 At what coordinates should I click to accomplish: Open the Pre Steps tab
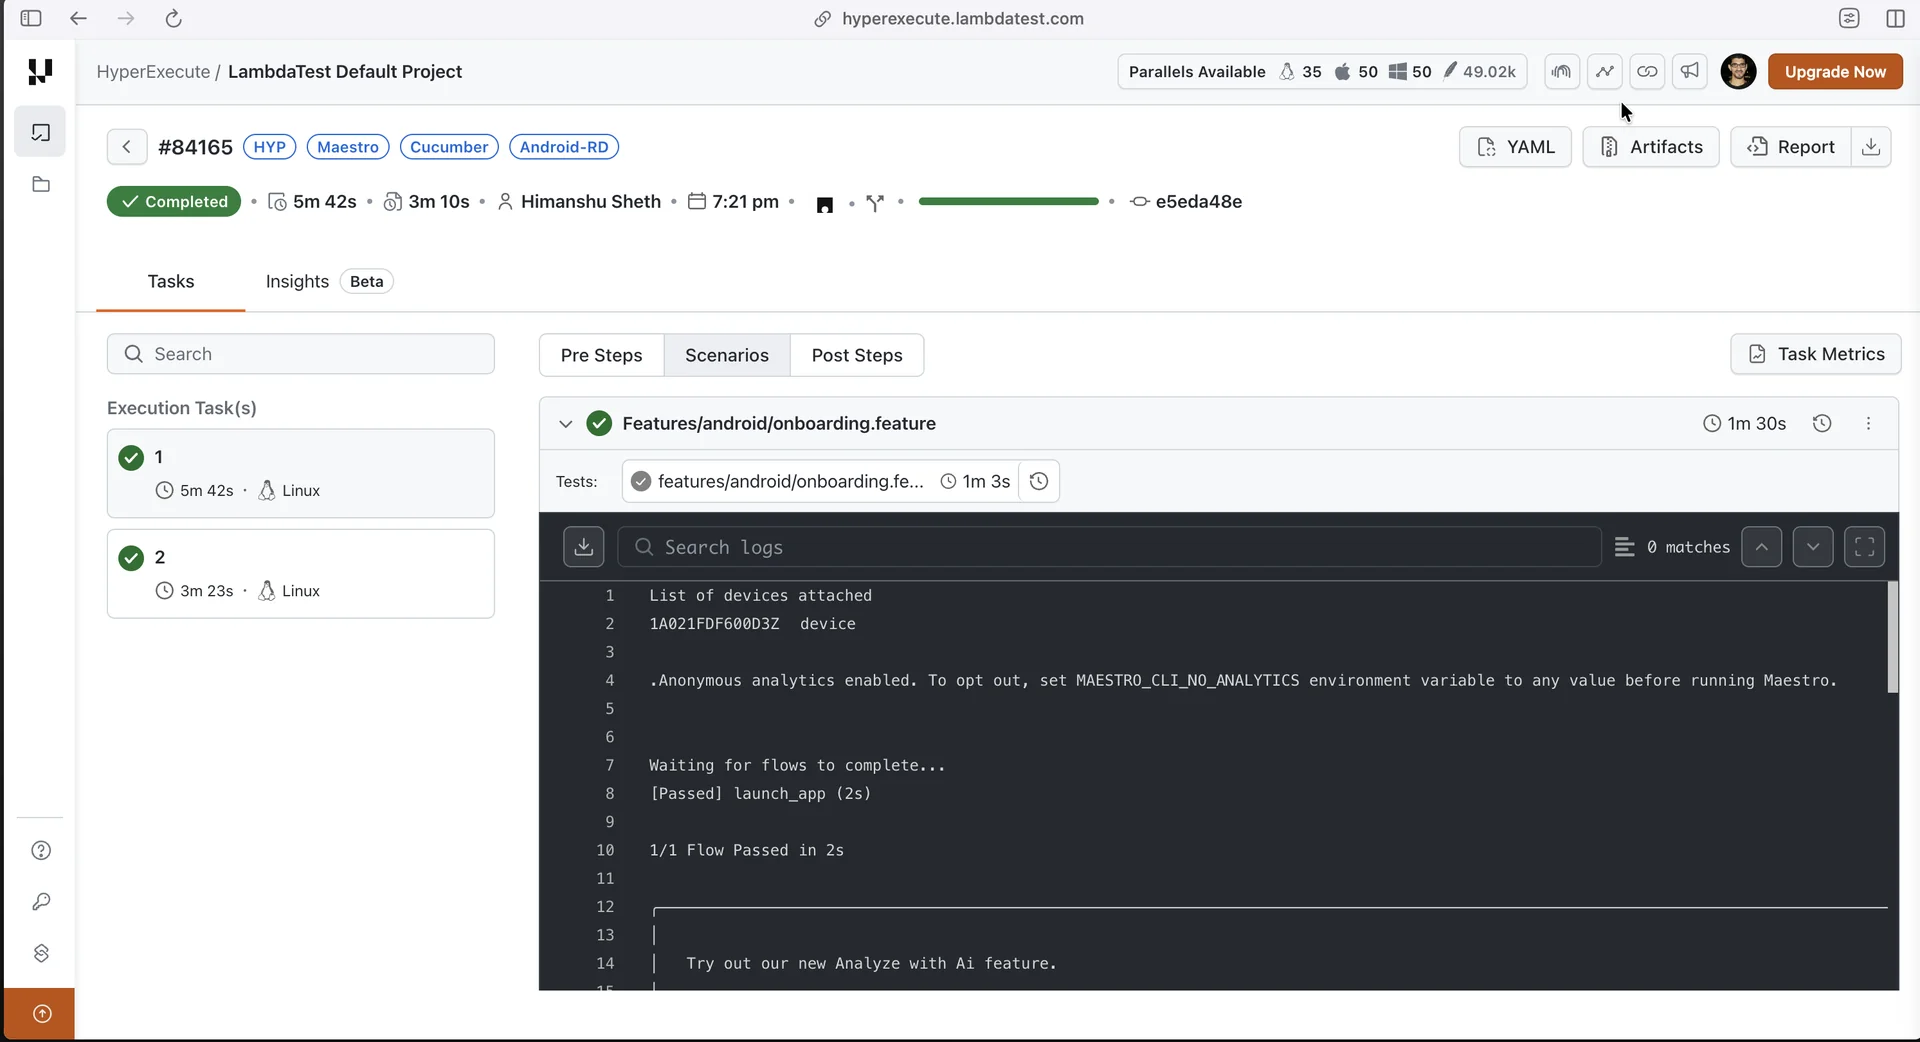(x=601, y=355)
